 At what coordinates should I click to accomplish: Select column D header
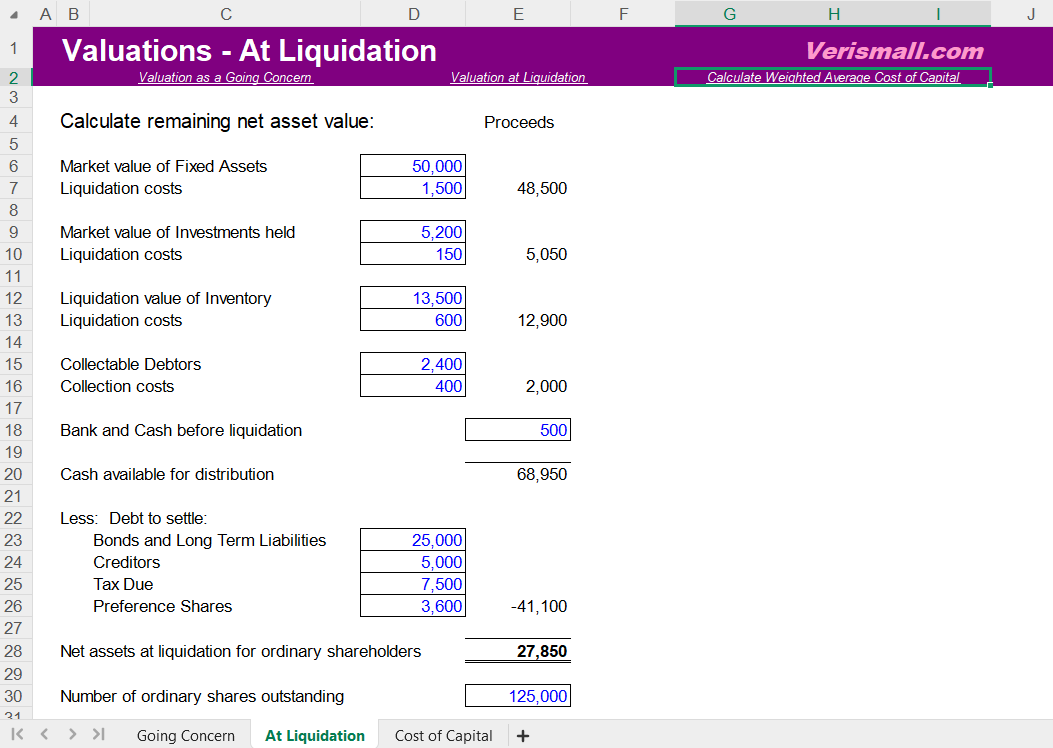[413, 14]
